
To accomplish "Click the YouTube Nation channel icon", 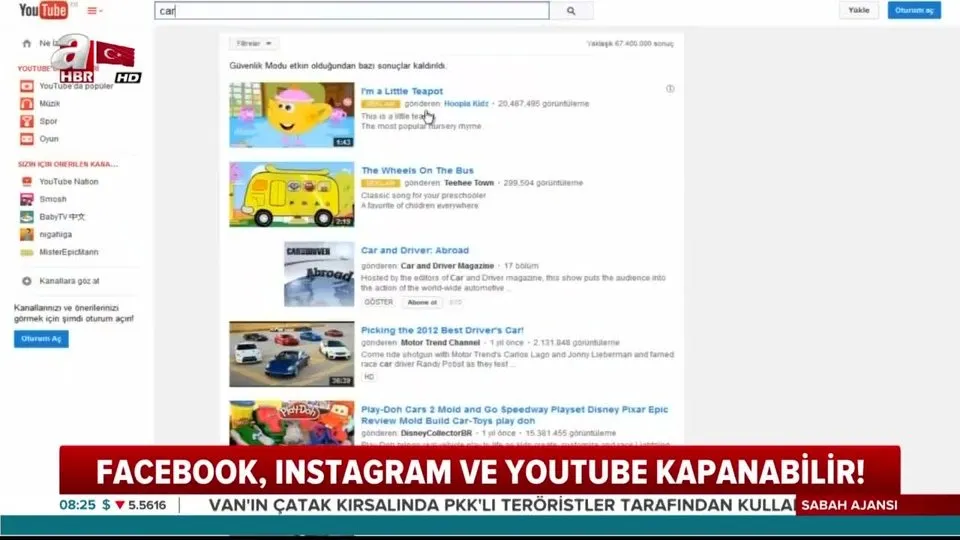I will (x=26, y=182).
